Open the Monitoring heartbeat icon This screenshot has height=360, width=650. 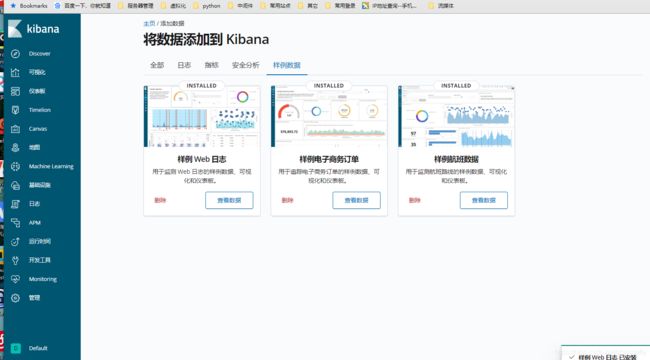click(15, 279)
